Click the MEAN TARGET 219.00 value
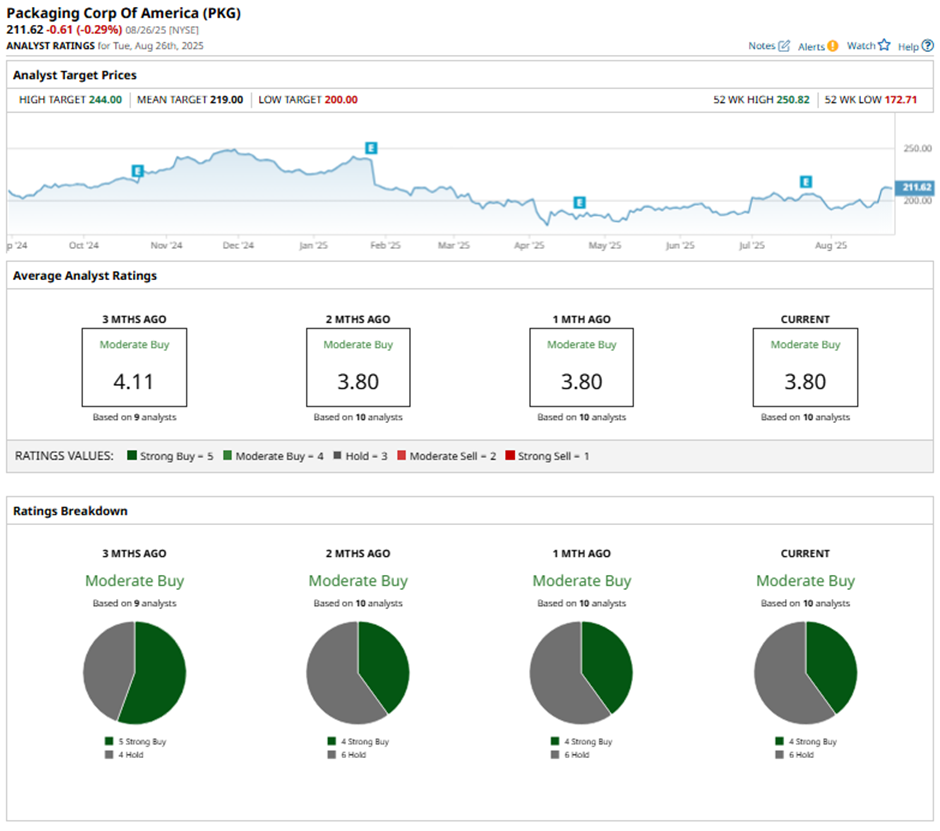This screenshot has height=831, width=940. pyautogui.click(x=227, y=100)
